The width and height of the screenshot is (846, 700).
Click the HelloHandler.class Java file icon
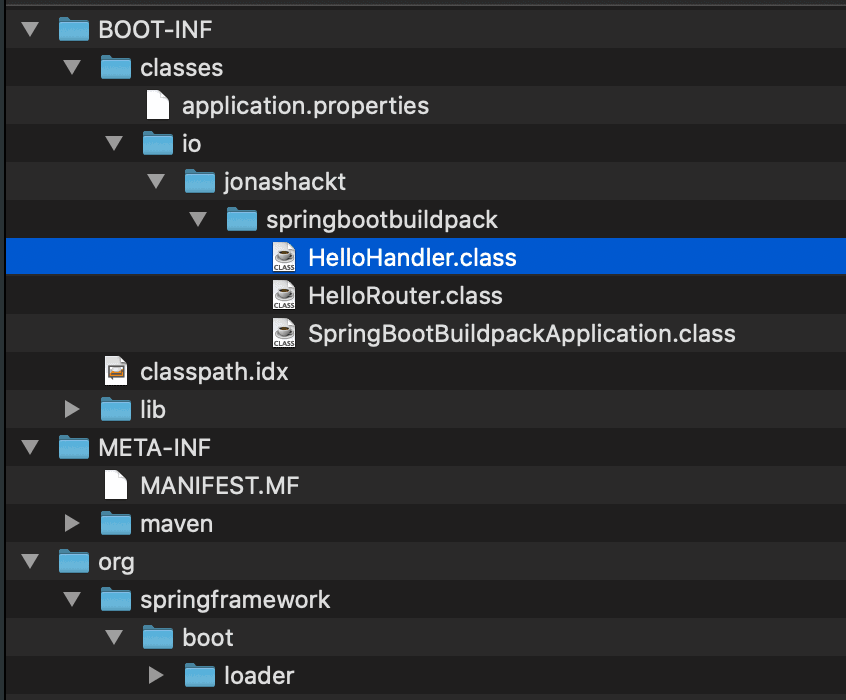pos(284,258)
